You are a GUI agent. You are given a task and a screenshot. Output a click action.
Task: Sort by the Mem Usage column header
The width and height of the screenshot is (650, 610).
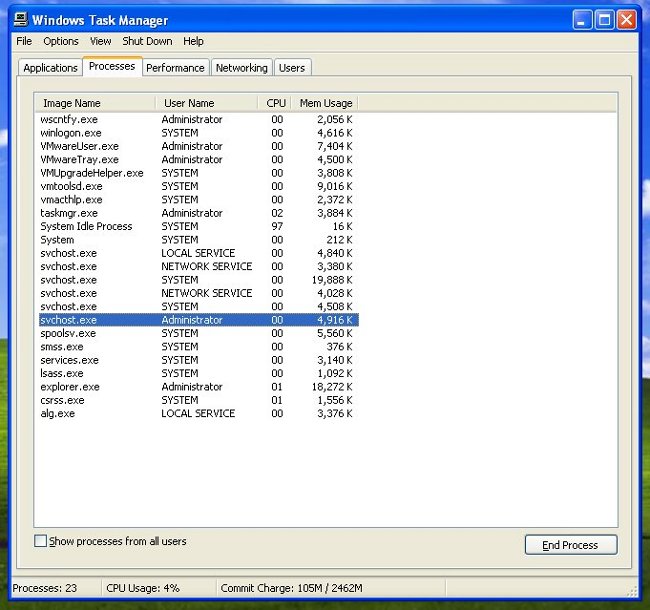click(x=325, y=103)
